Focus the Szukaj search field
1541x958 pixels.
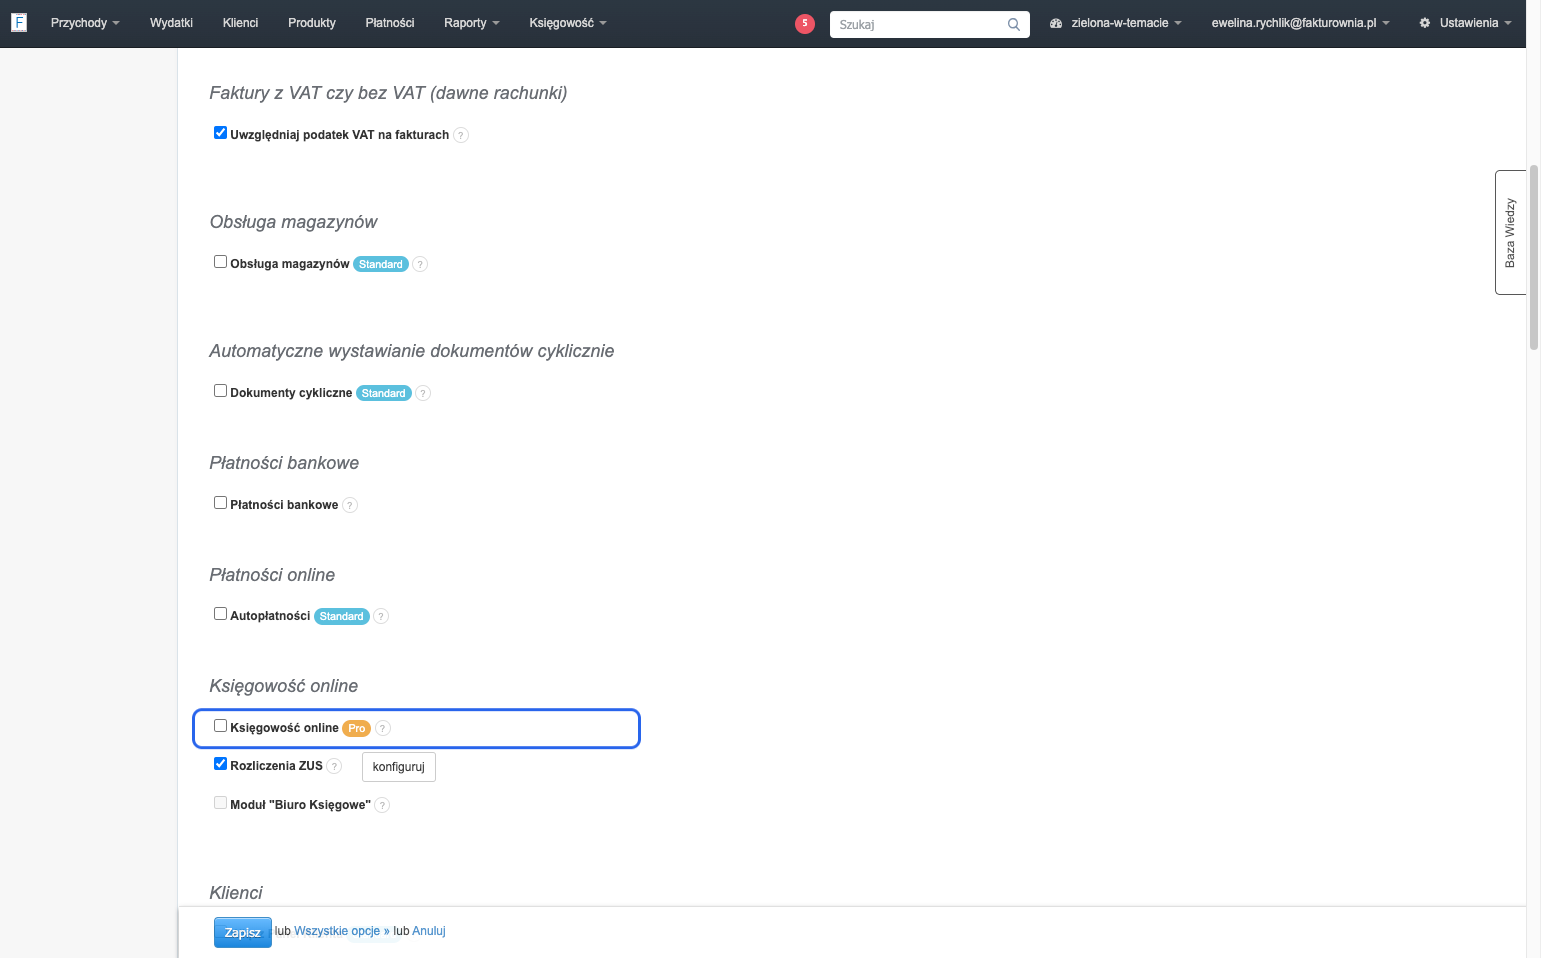pos(930,24)
